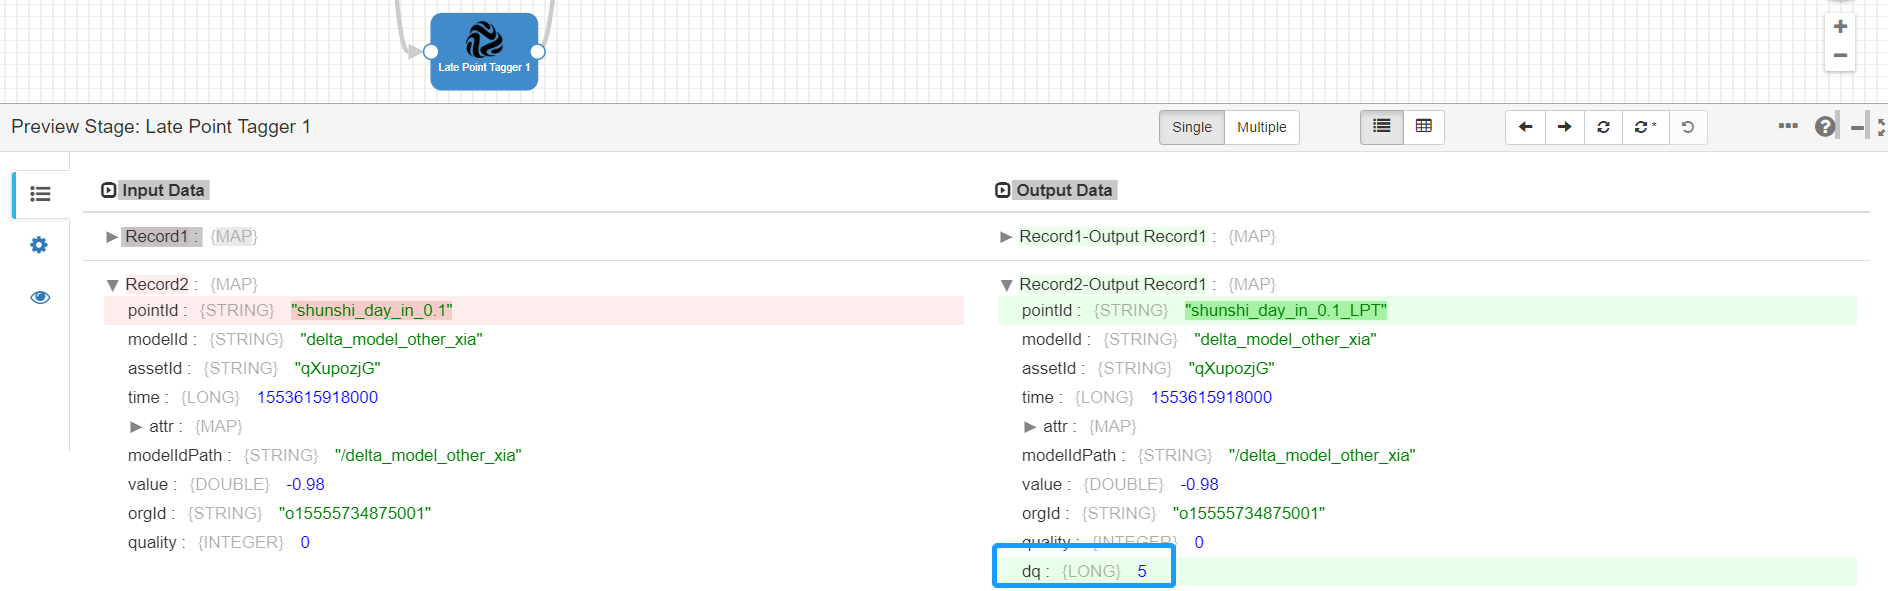Viewport: 1888px width, 591px height.
Task: Expand the attr map in output record
Action: coord(1030,427)
